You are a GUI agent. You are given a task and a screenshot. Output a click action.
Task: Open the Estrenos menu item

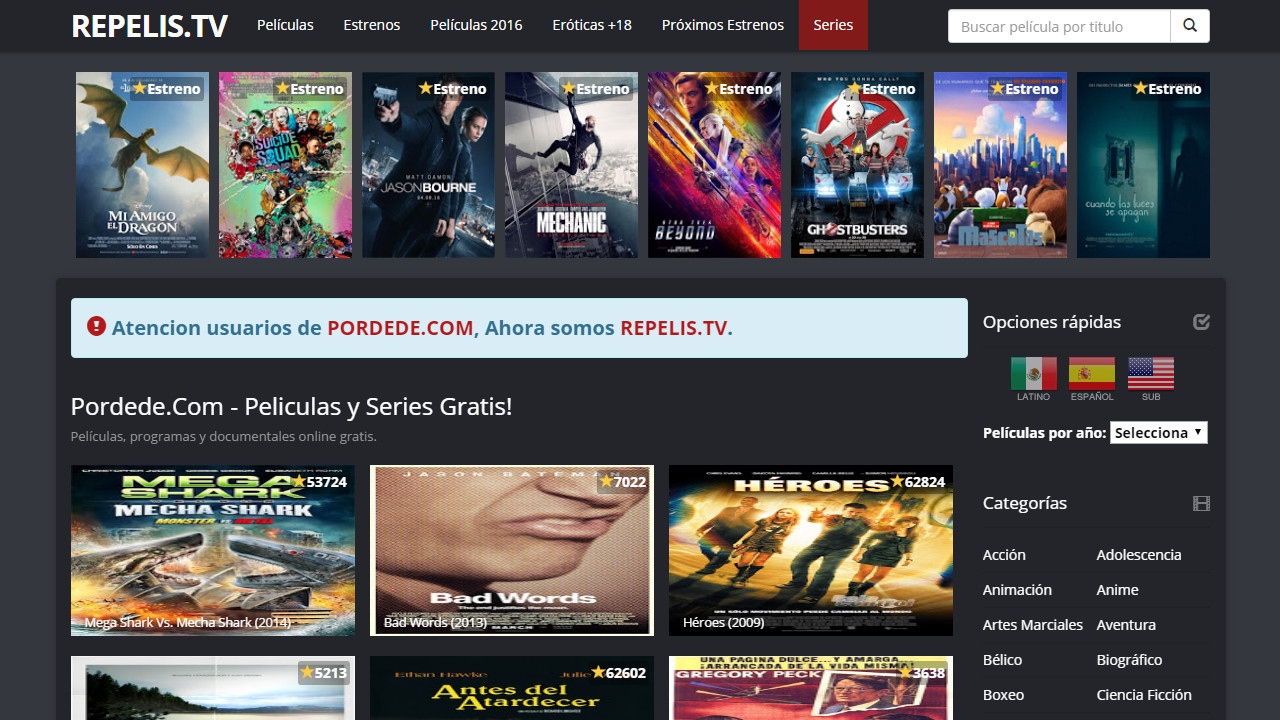[x=371, y=25]
